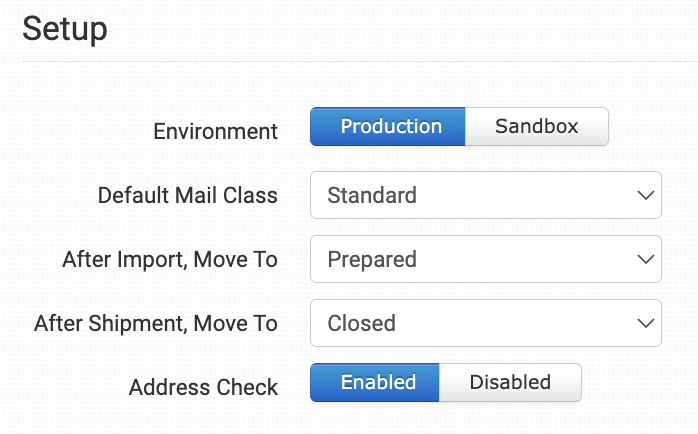Click the chevron arrow on the Standard dropdown

645,195
